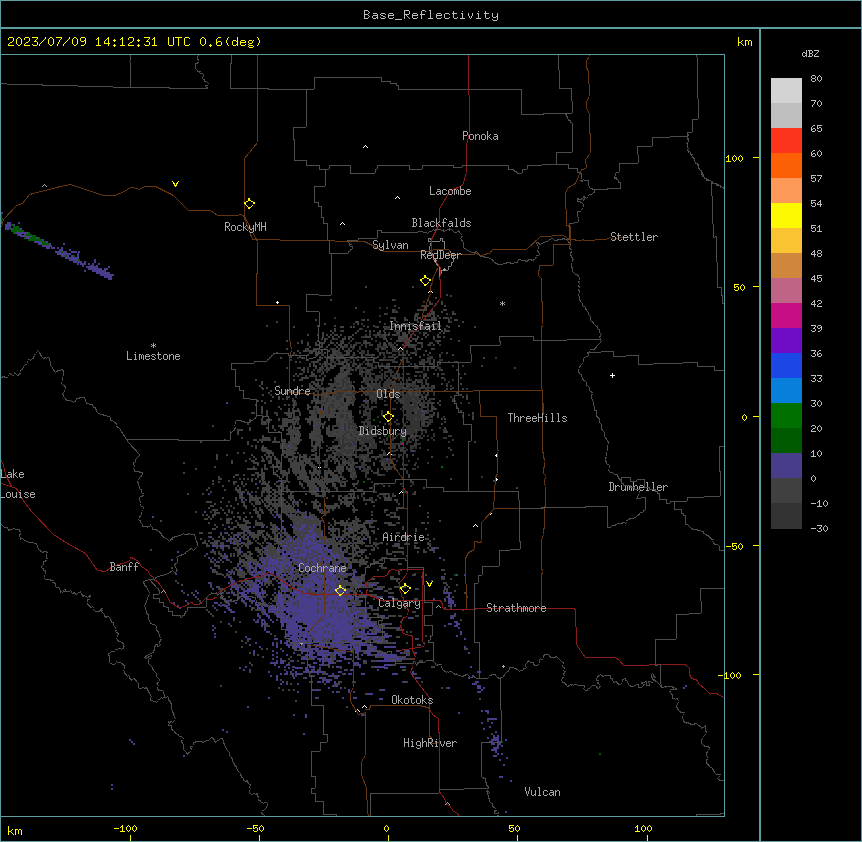The height and width of the screenshot is (842, 862).
Task: Click the Sundre town label
Action: point(292,391)
